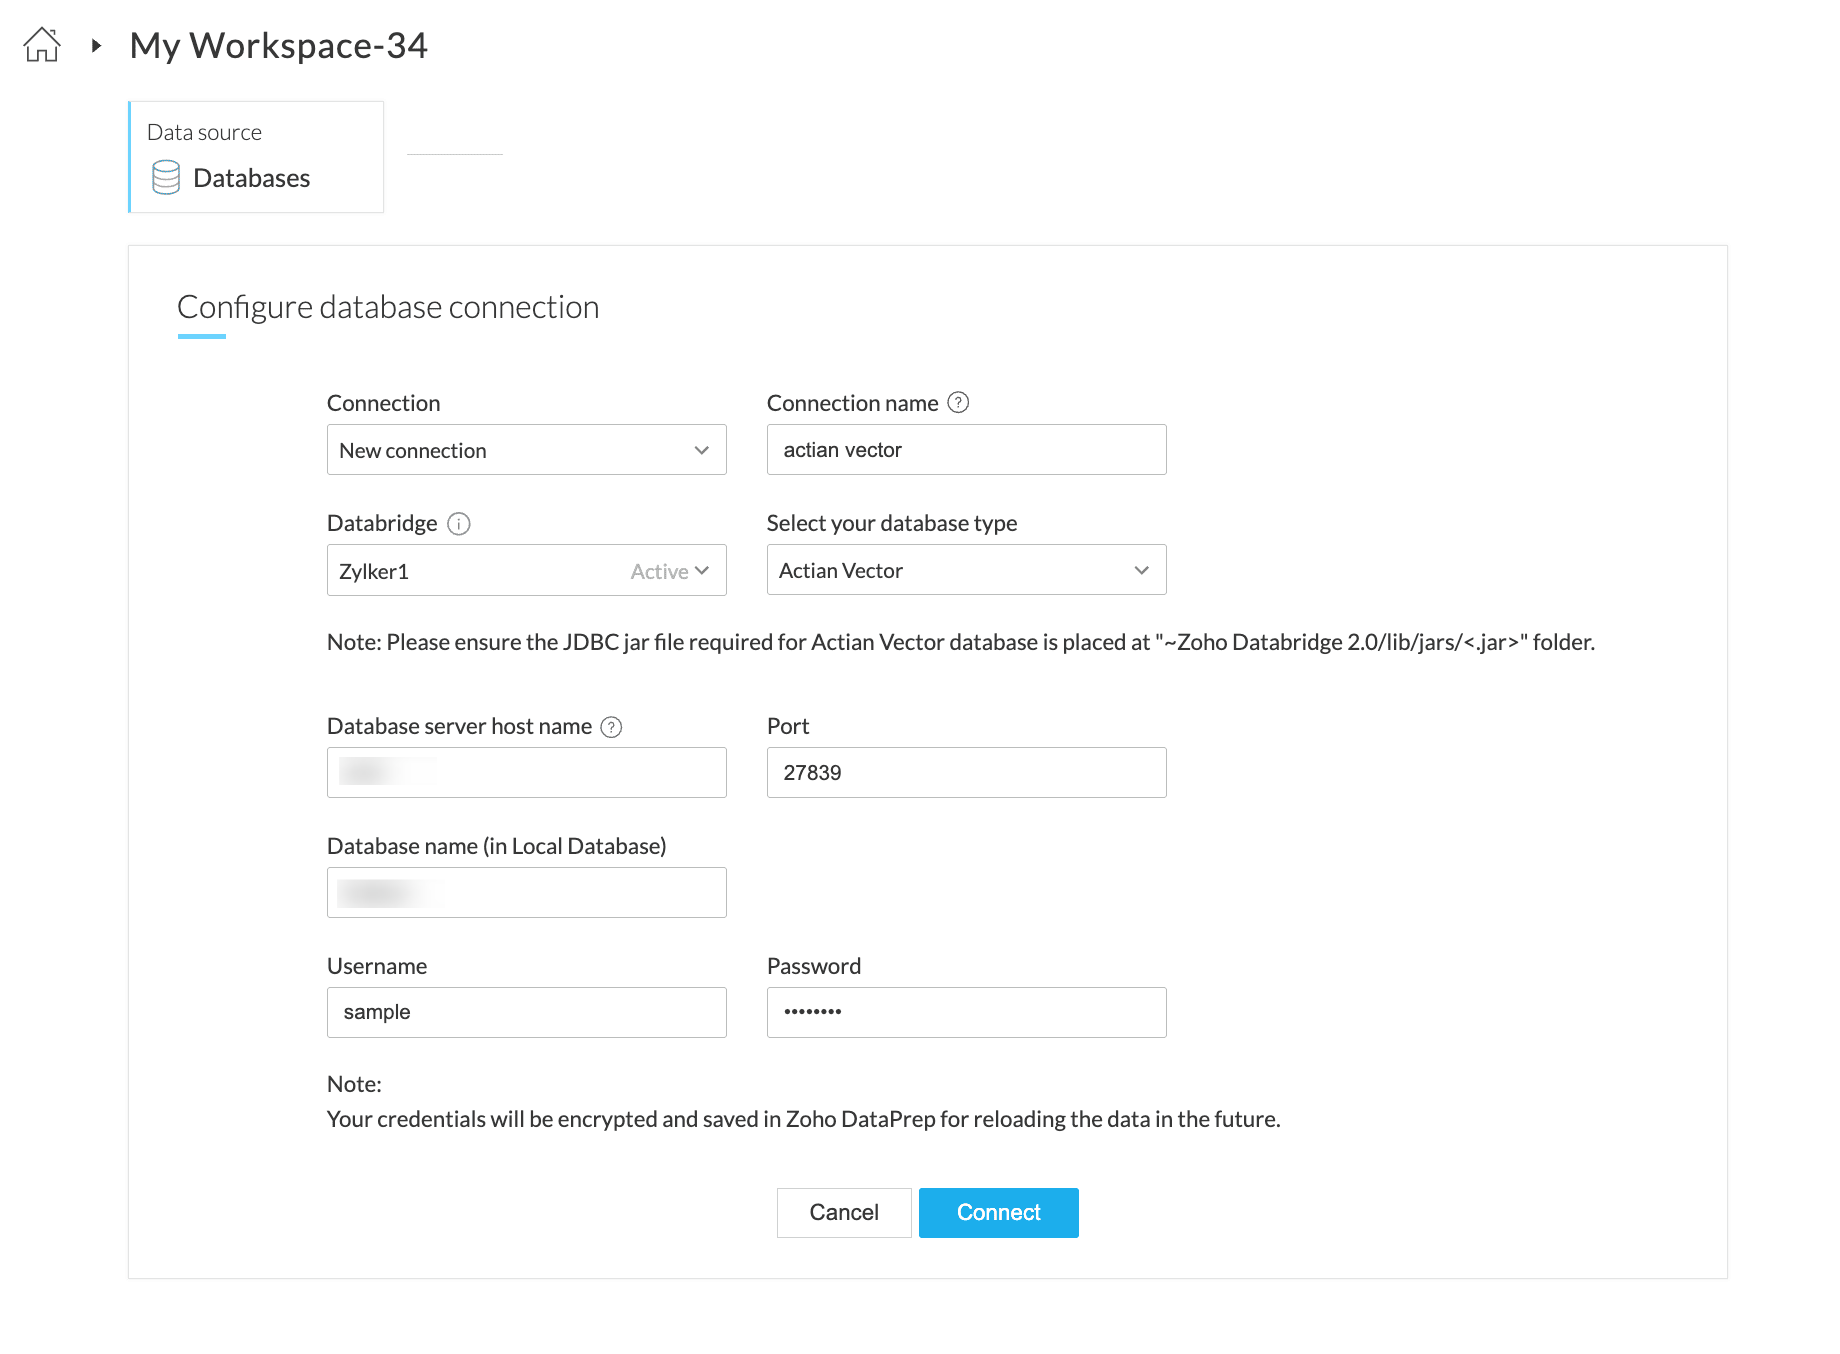Click the Connection name help icon

[x=958, y=403]
